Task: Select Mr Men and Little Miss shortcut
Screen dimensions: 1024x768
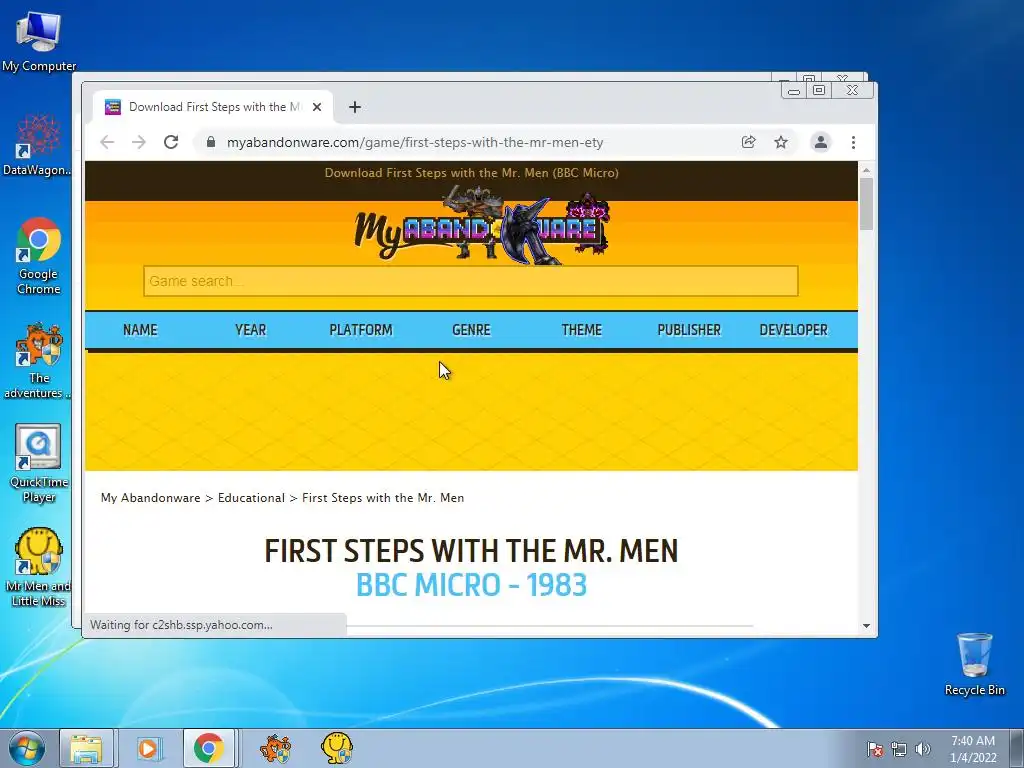Action: (38, 568)
